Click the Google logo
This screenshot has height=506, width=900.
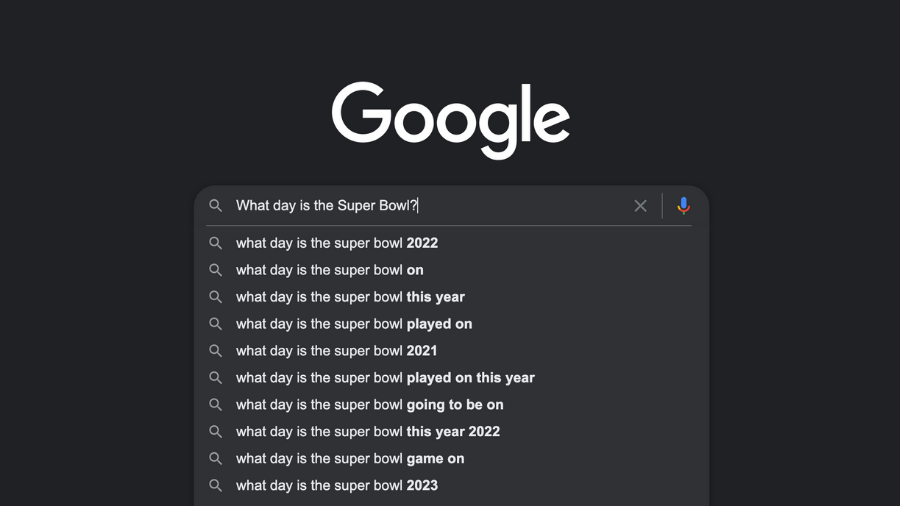click(451, 118)
